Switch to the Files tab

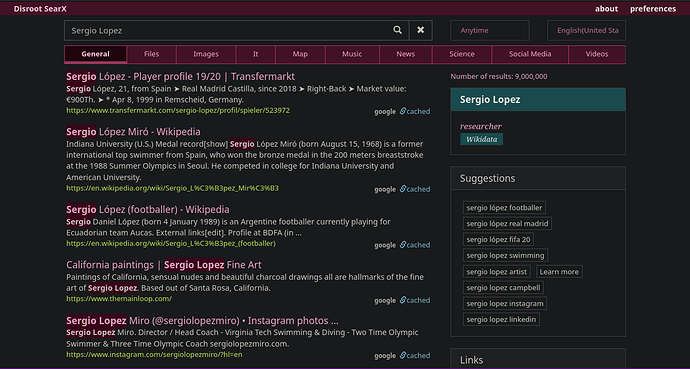click(x=151, y=54)
